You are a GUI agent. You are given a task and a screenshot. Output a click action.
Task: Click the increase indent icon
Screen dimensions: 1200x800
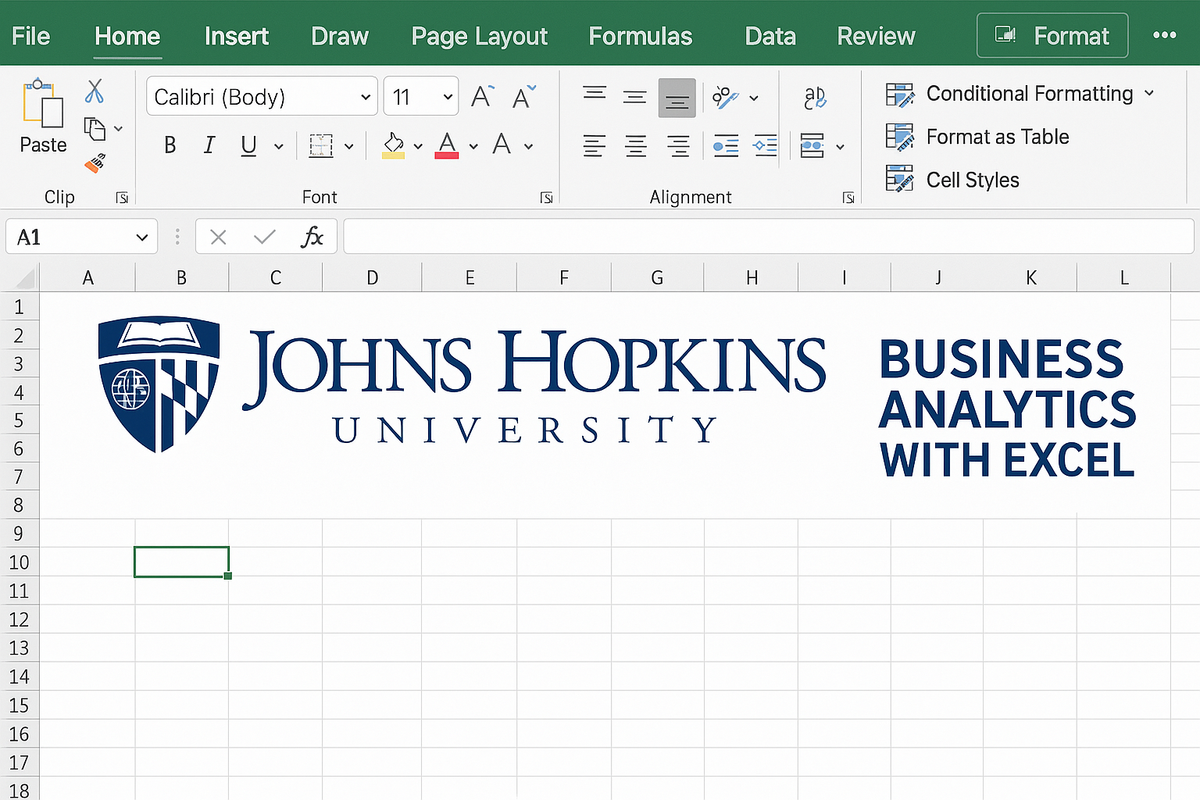[765, 146]
